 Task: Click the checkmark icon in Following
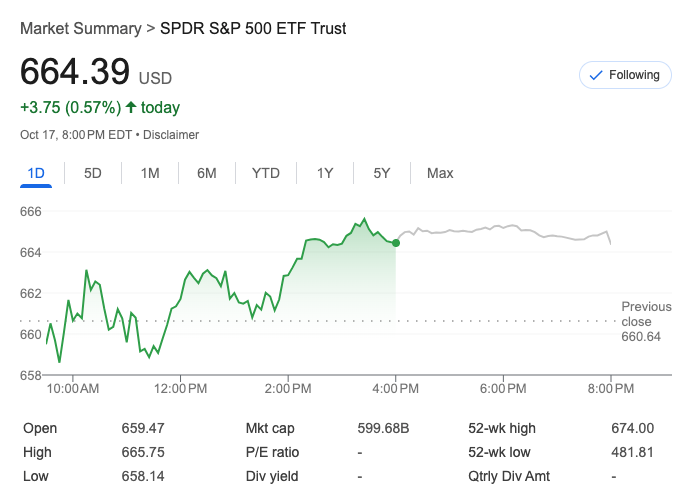[597, 75]
